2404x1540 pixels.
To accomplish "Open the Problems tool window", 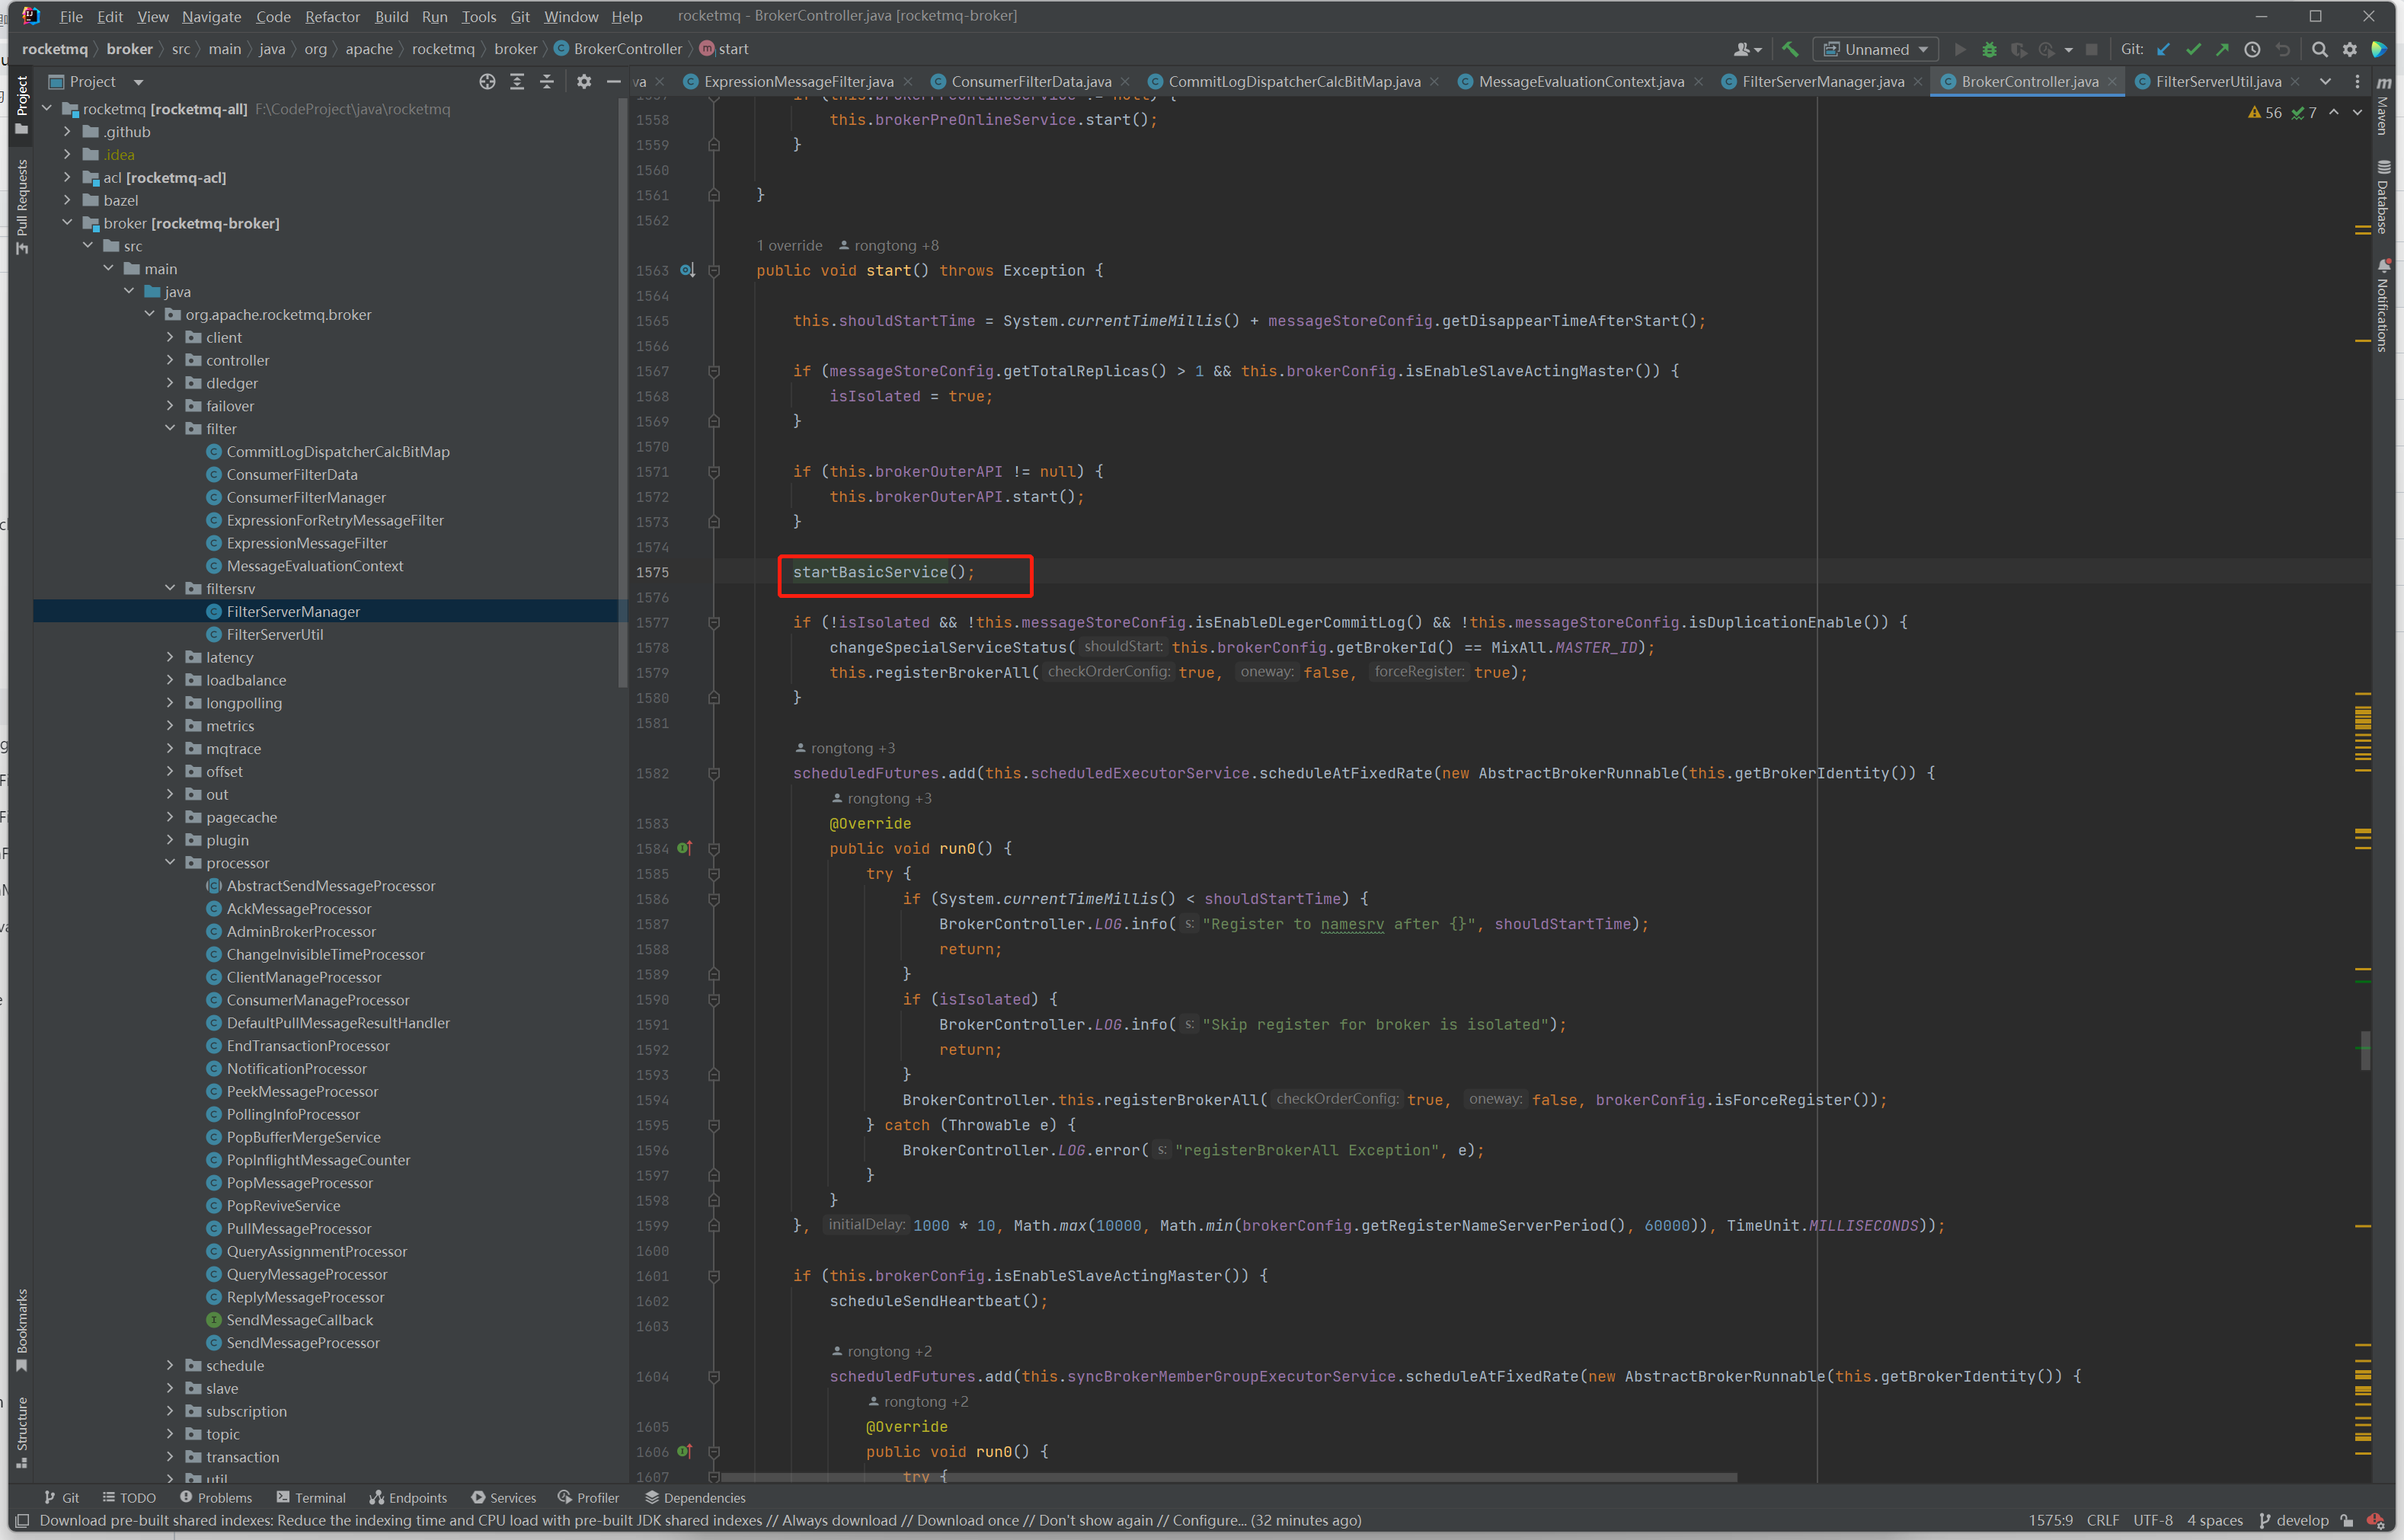I will (216, 1497).
